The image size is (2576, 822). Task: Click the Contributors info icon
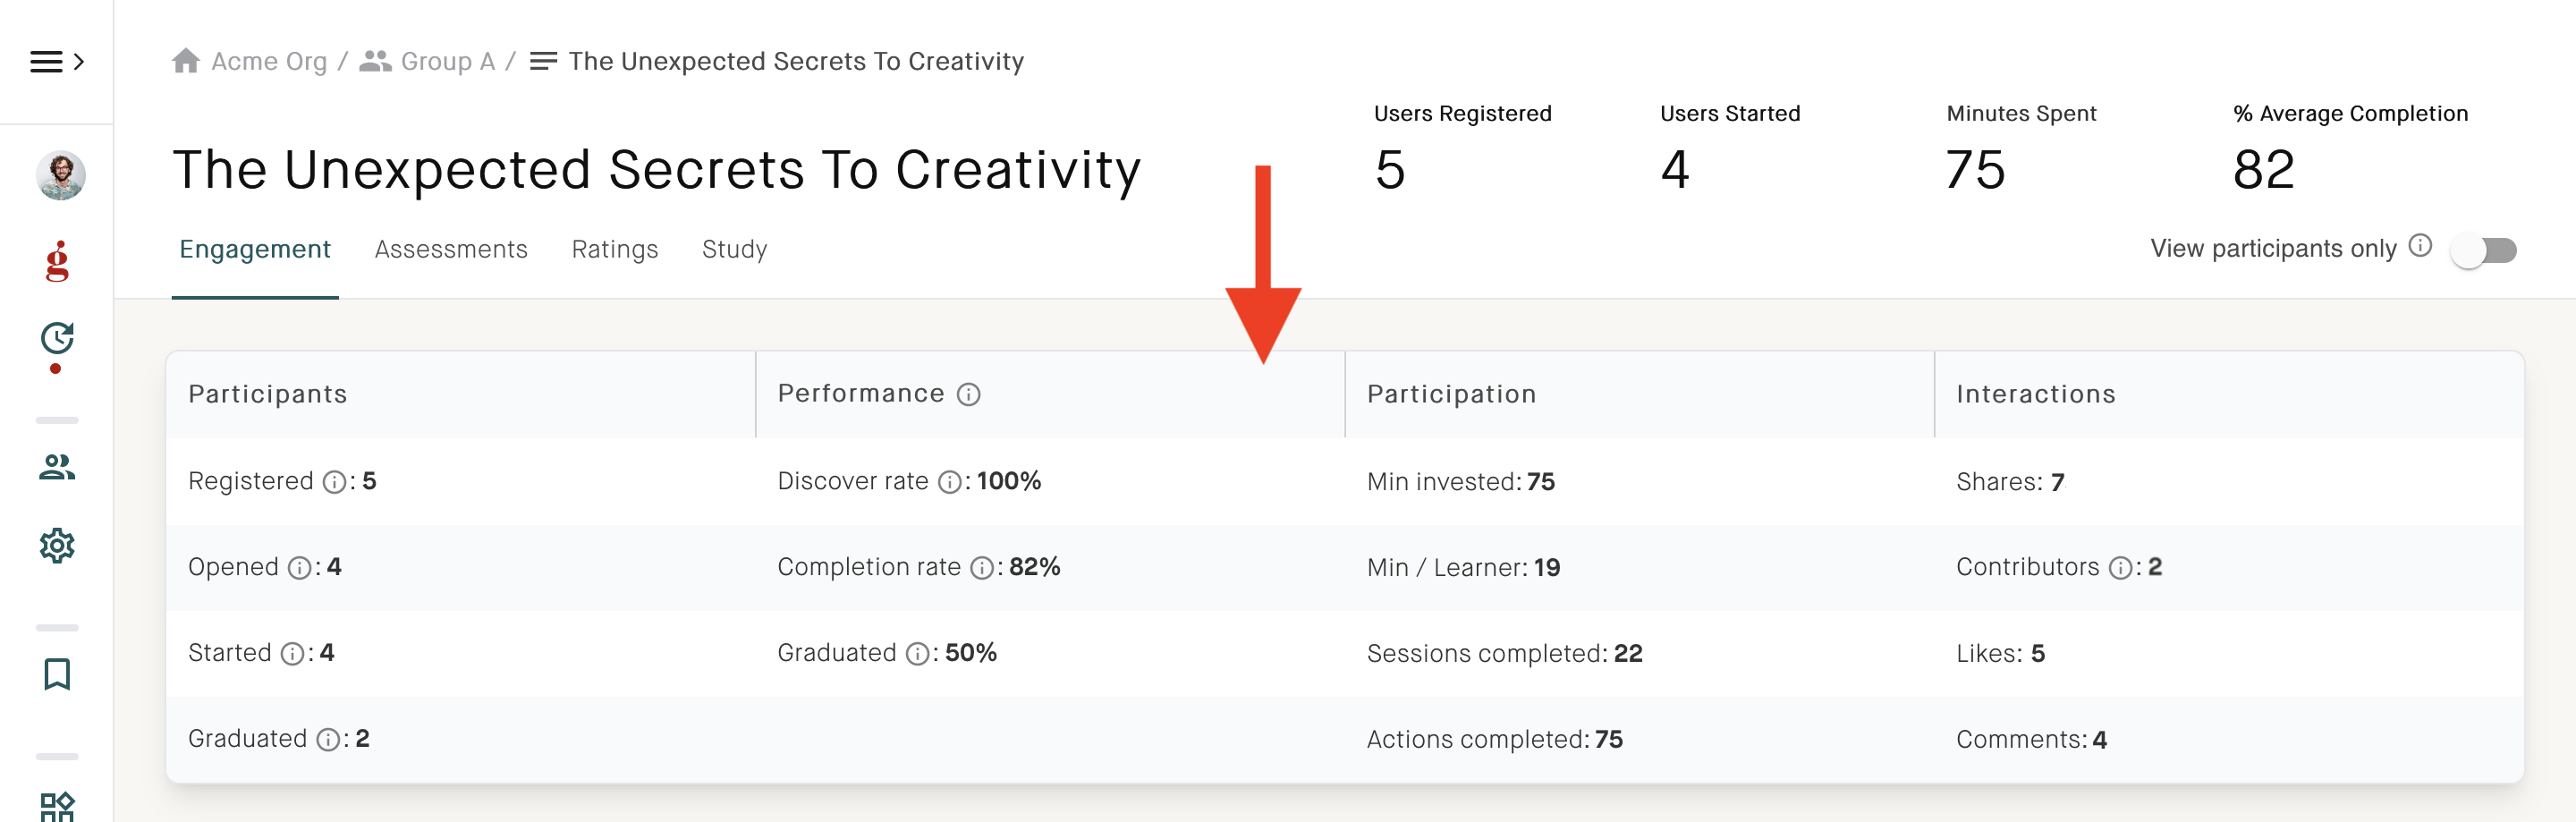point(2120,569)
